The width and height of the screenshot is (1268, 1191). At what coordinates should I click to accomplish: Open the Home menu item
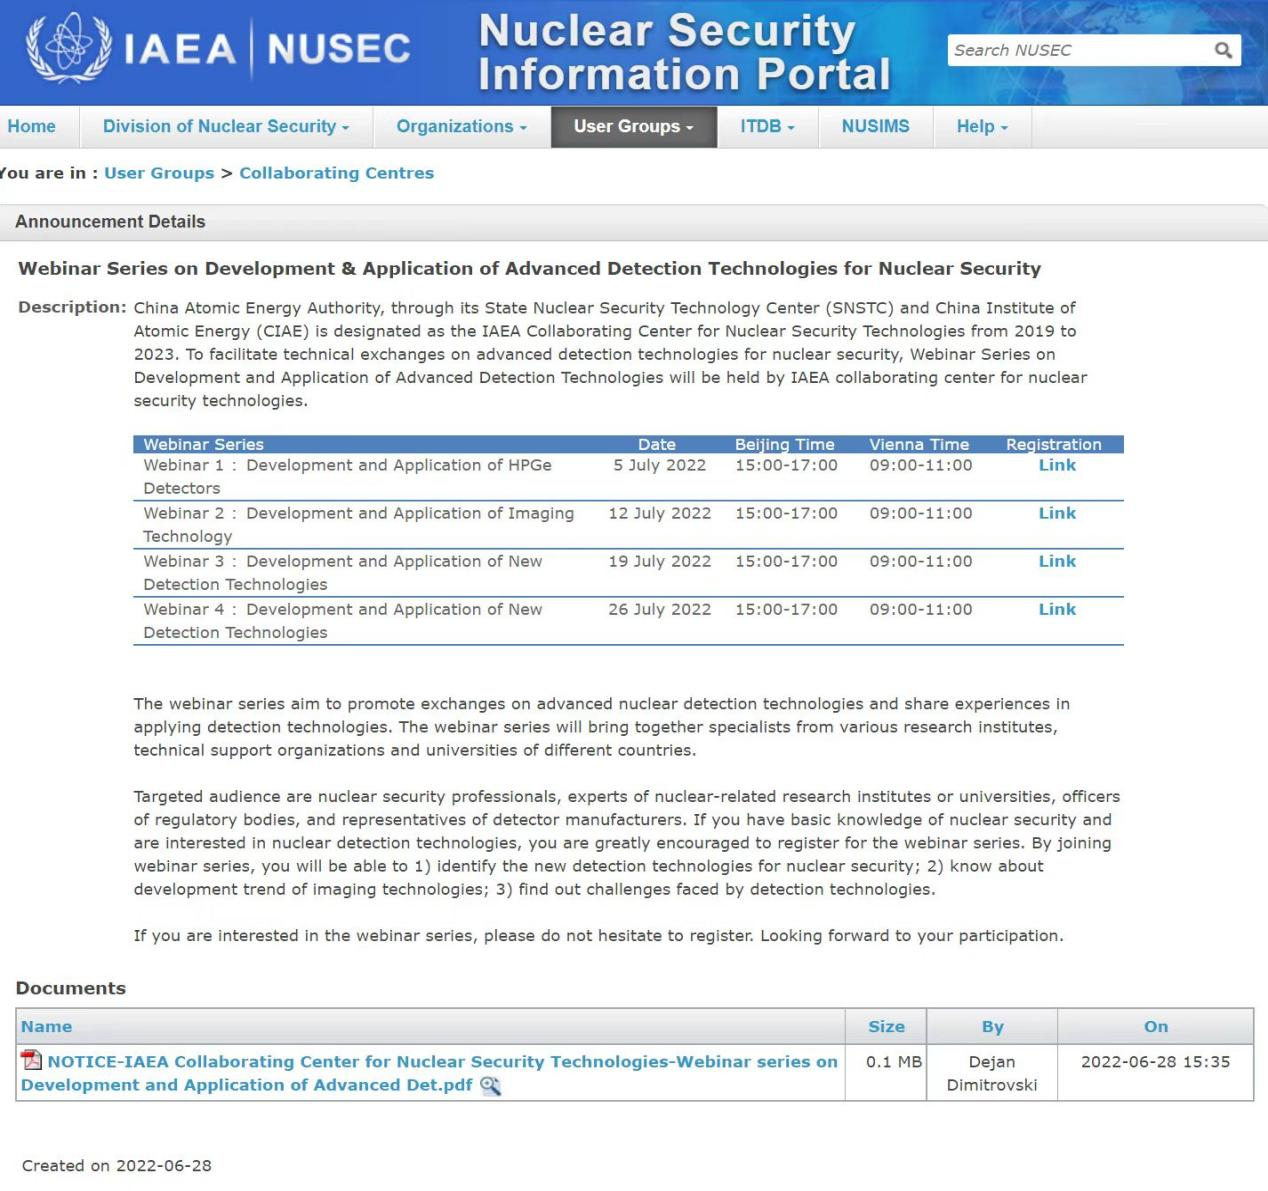(32, 126)
